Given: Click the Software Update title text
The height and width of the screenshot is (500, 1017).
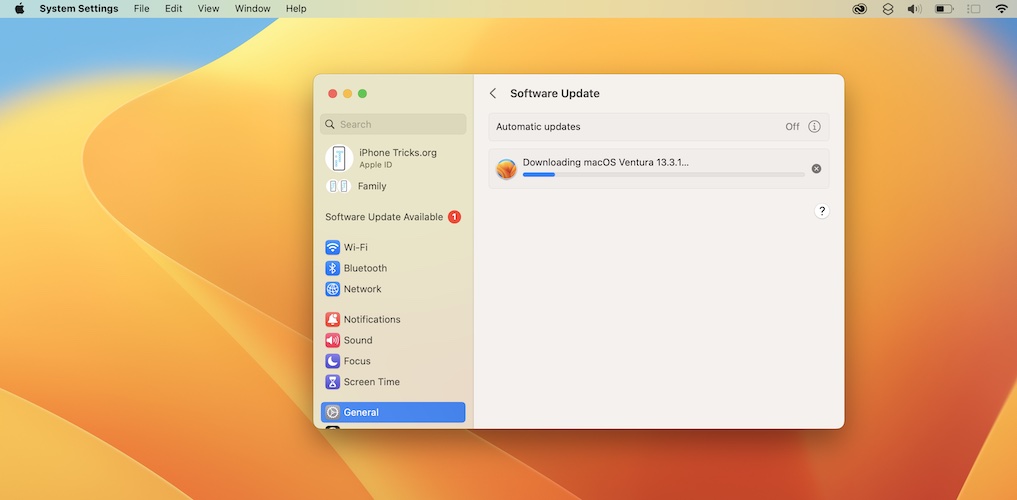Looking at the screenshot, I should coord(555,93).
